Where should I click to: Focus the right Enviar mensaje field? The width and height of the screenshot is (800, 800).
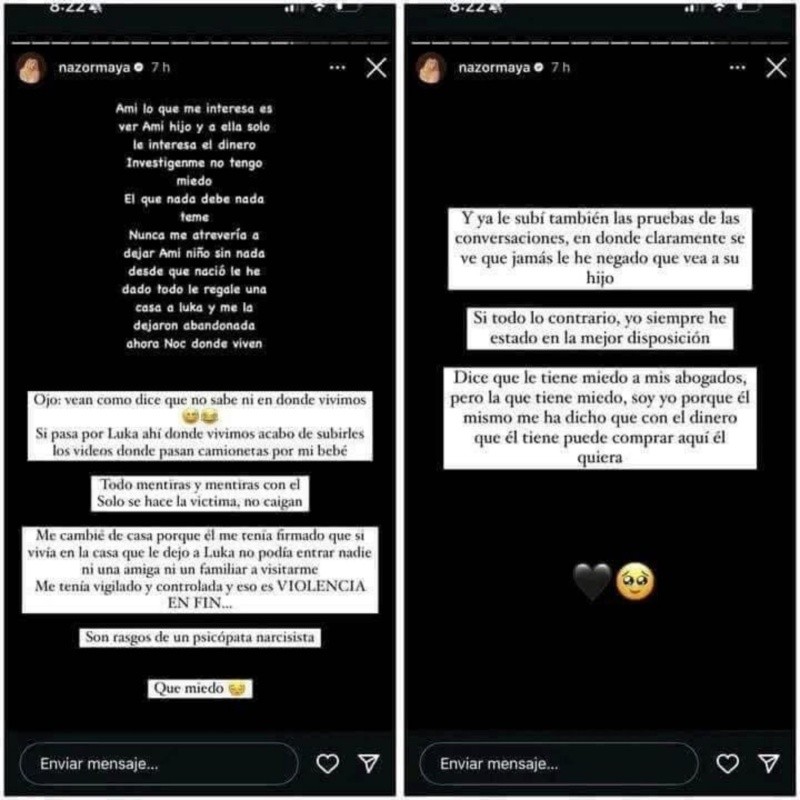pyautogui.click(x=559, y=764)
